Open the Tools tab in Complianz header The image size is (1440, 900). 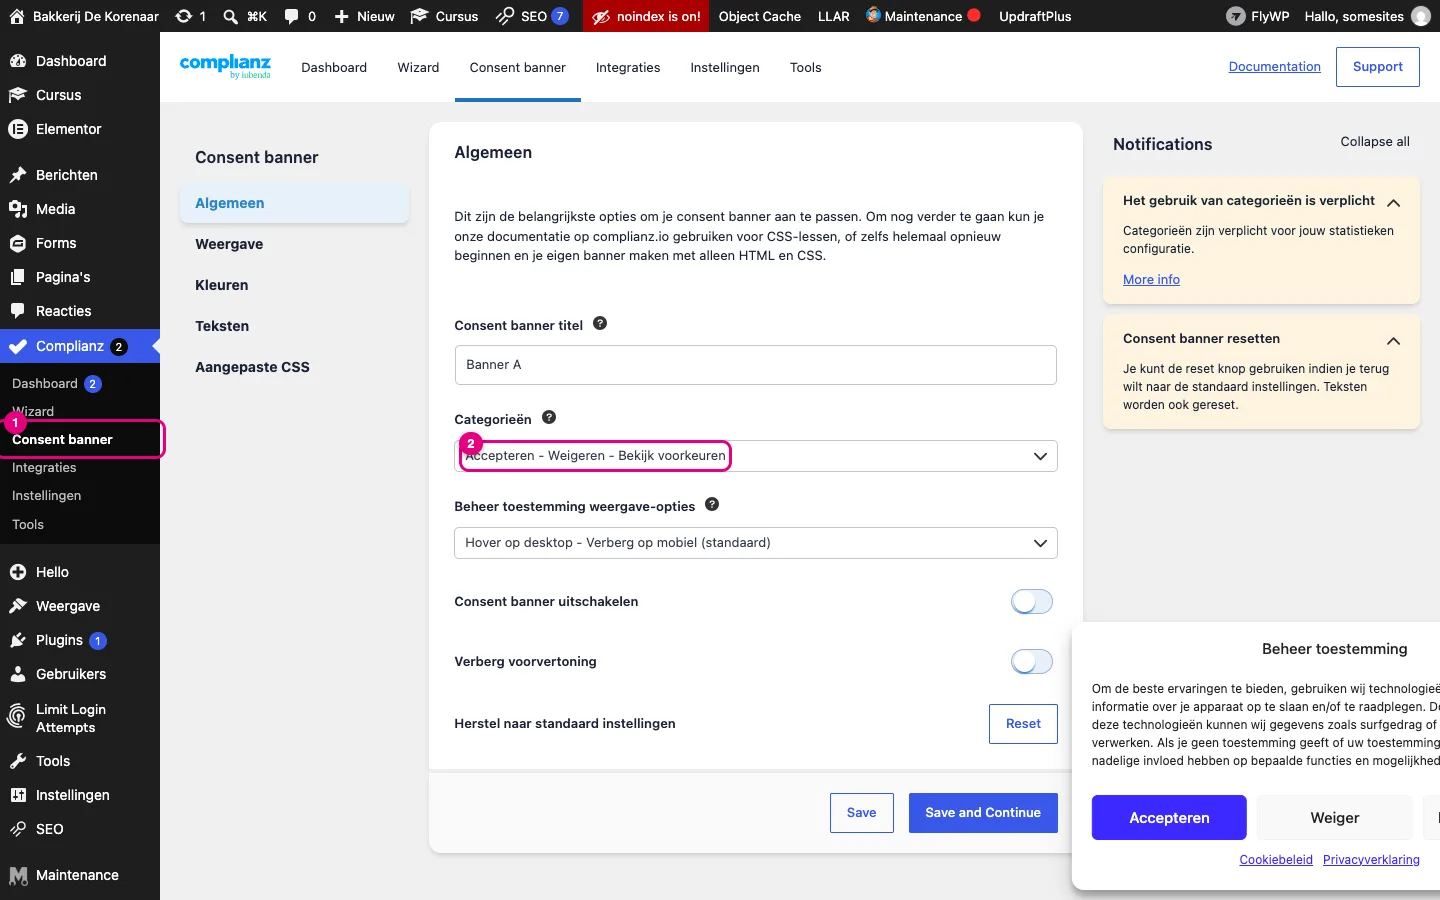point(806,67)
